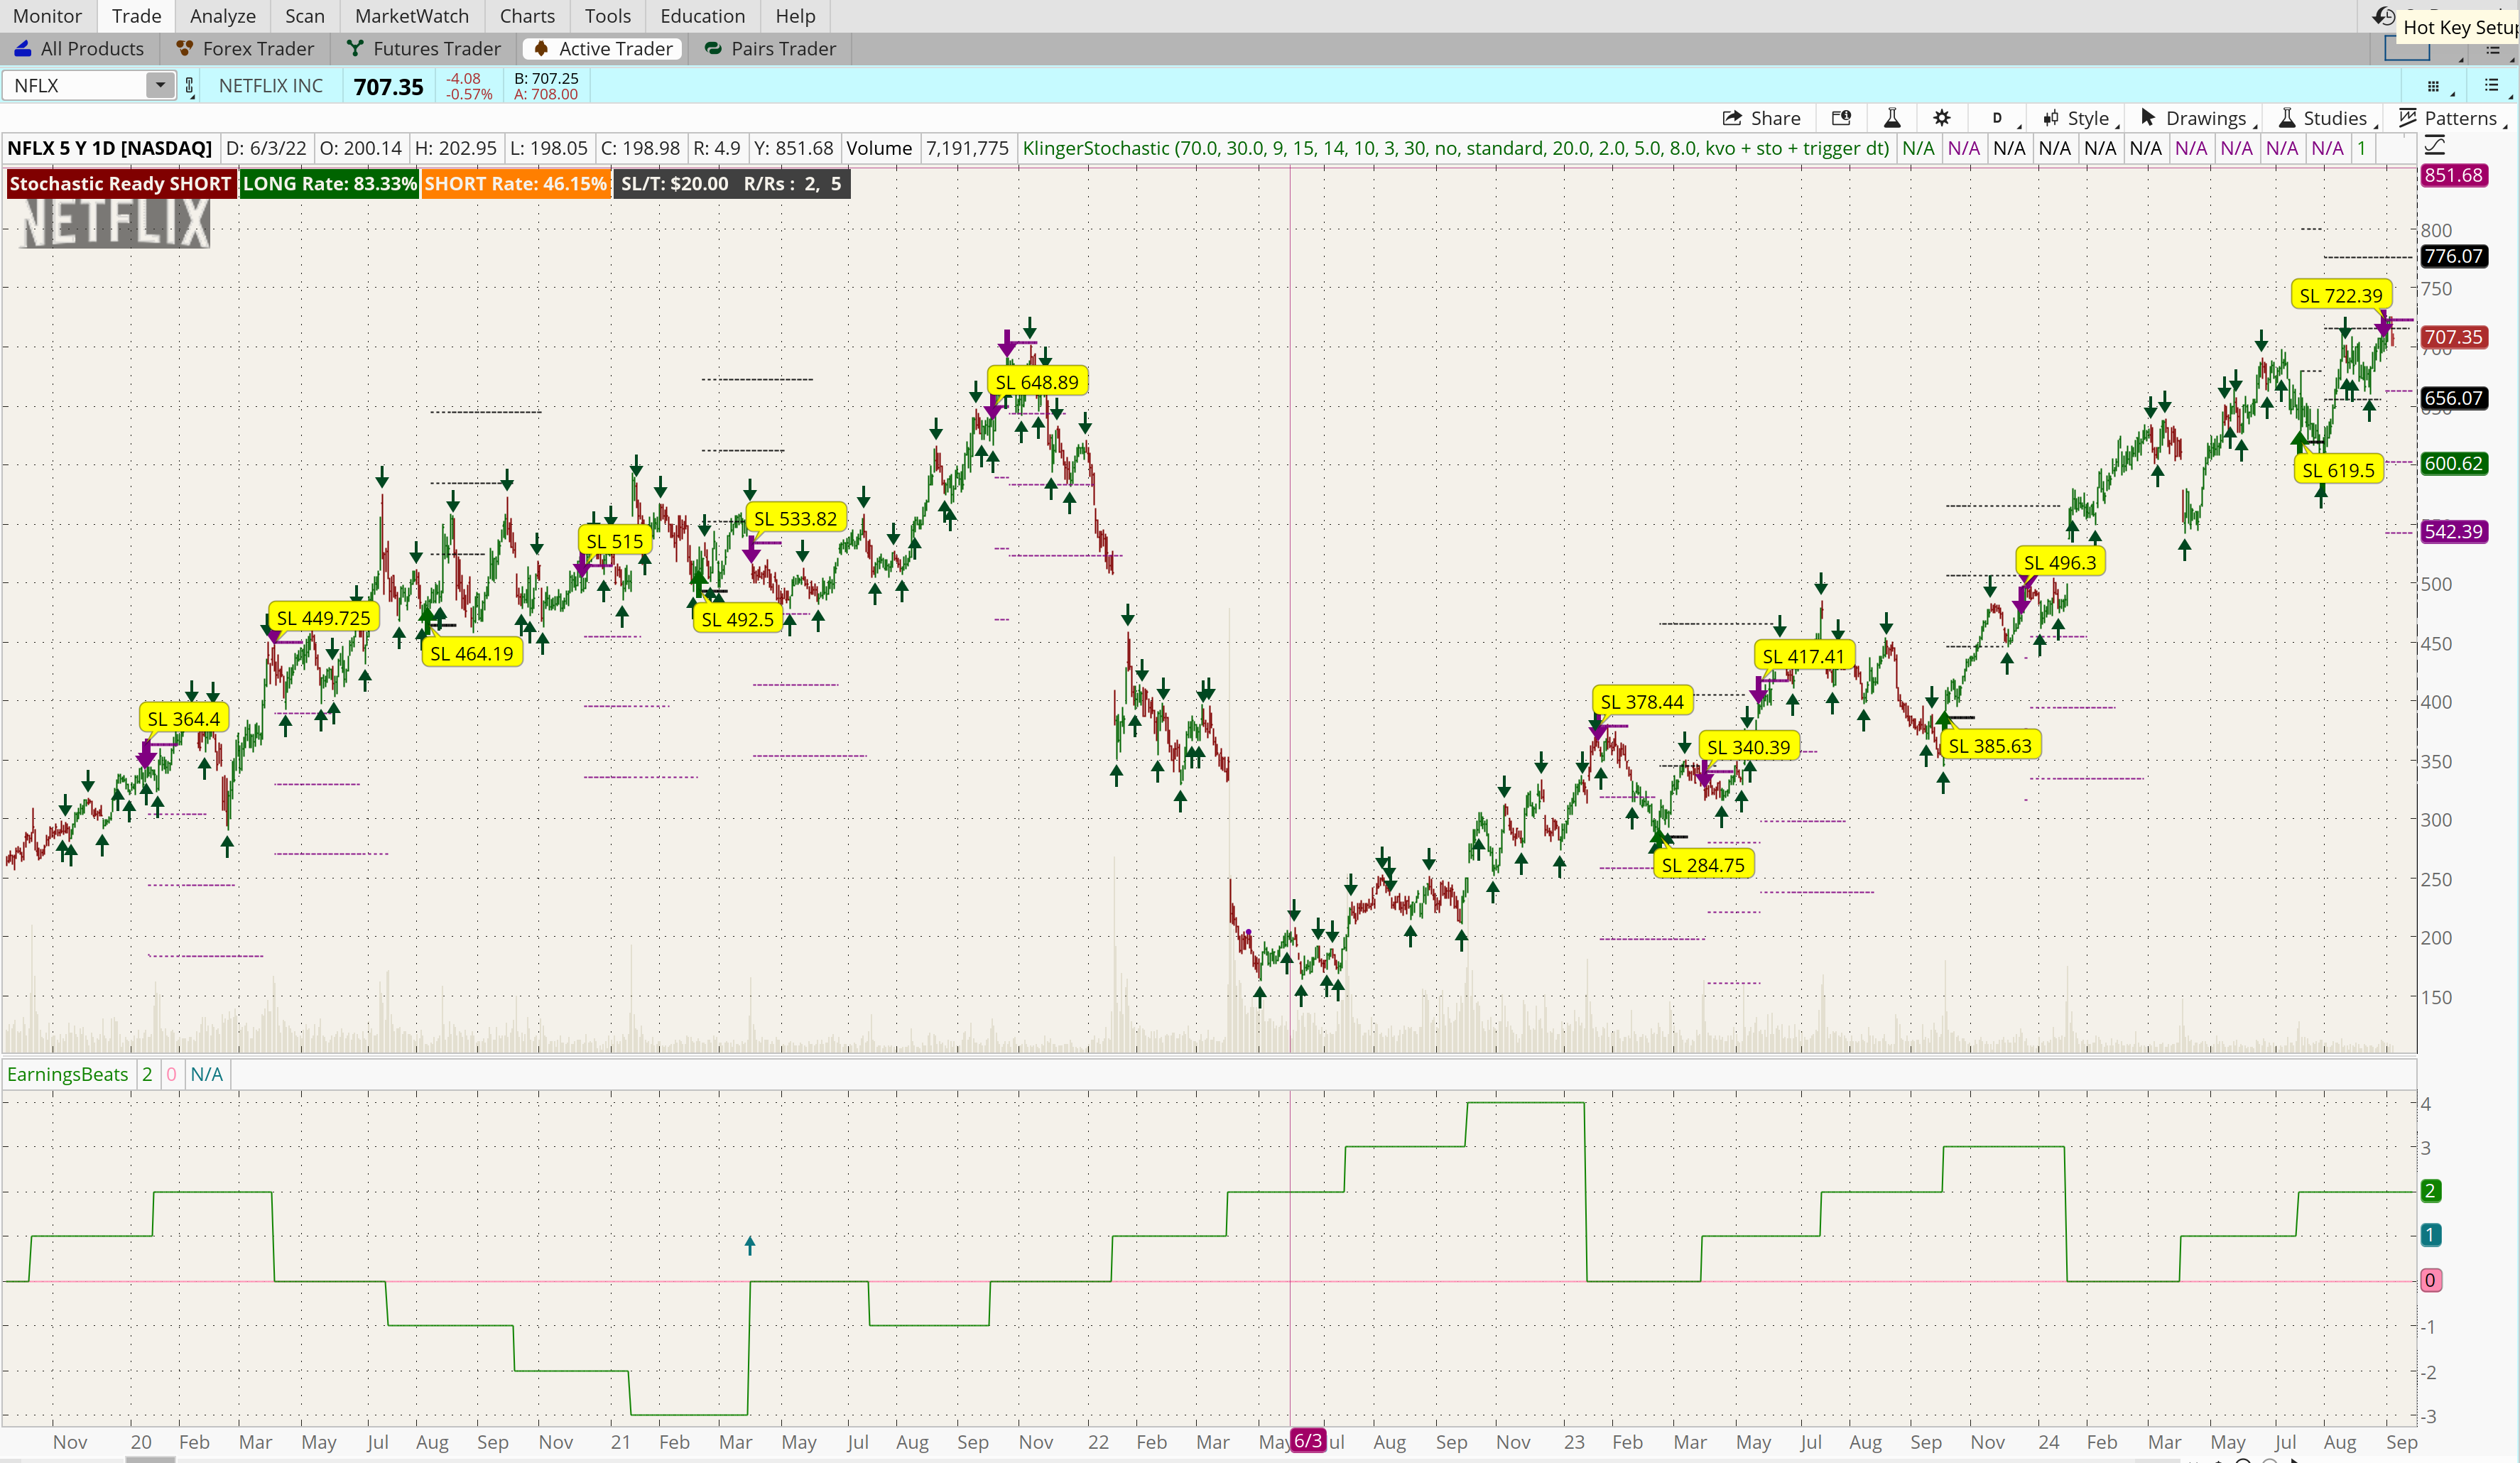The height and width of the screenshot is (1463, 2520).
Task: Open the chart grid layout icon
Action: click(x=2434, y=86)
